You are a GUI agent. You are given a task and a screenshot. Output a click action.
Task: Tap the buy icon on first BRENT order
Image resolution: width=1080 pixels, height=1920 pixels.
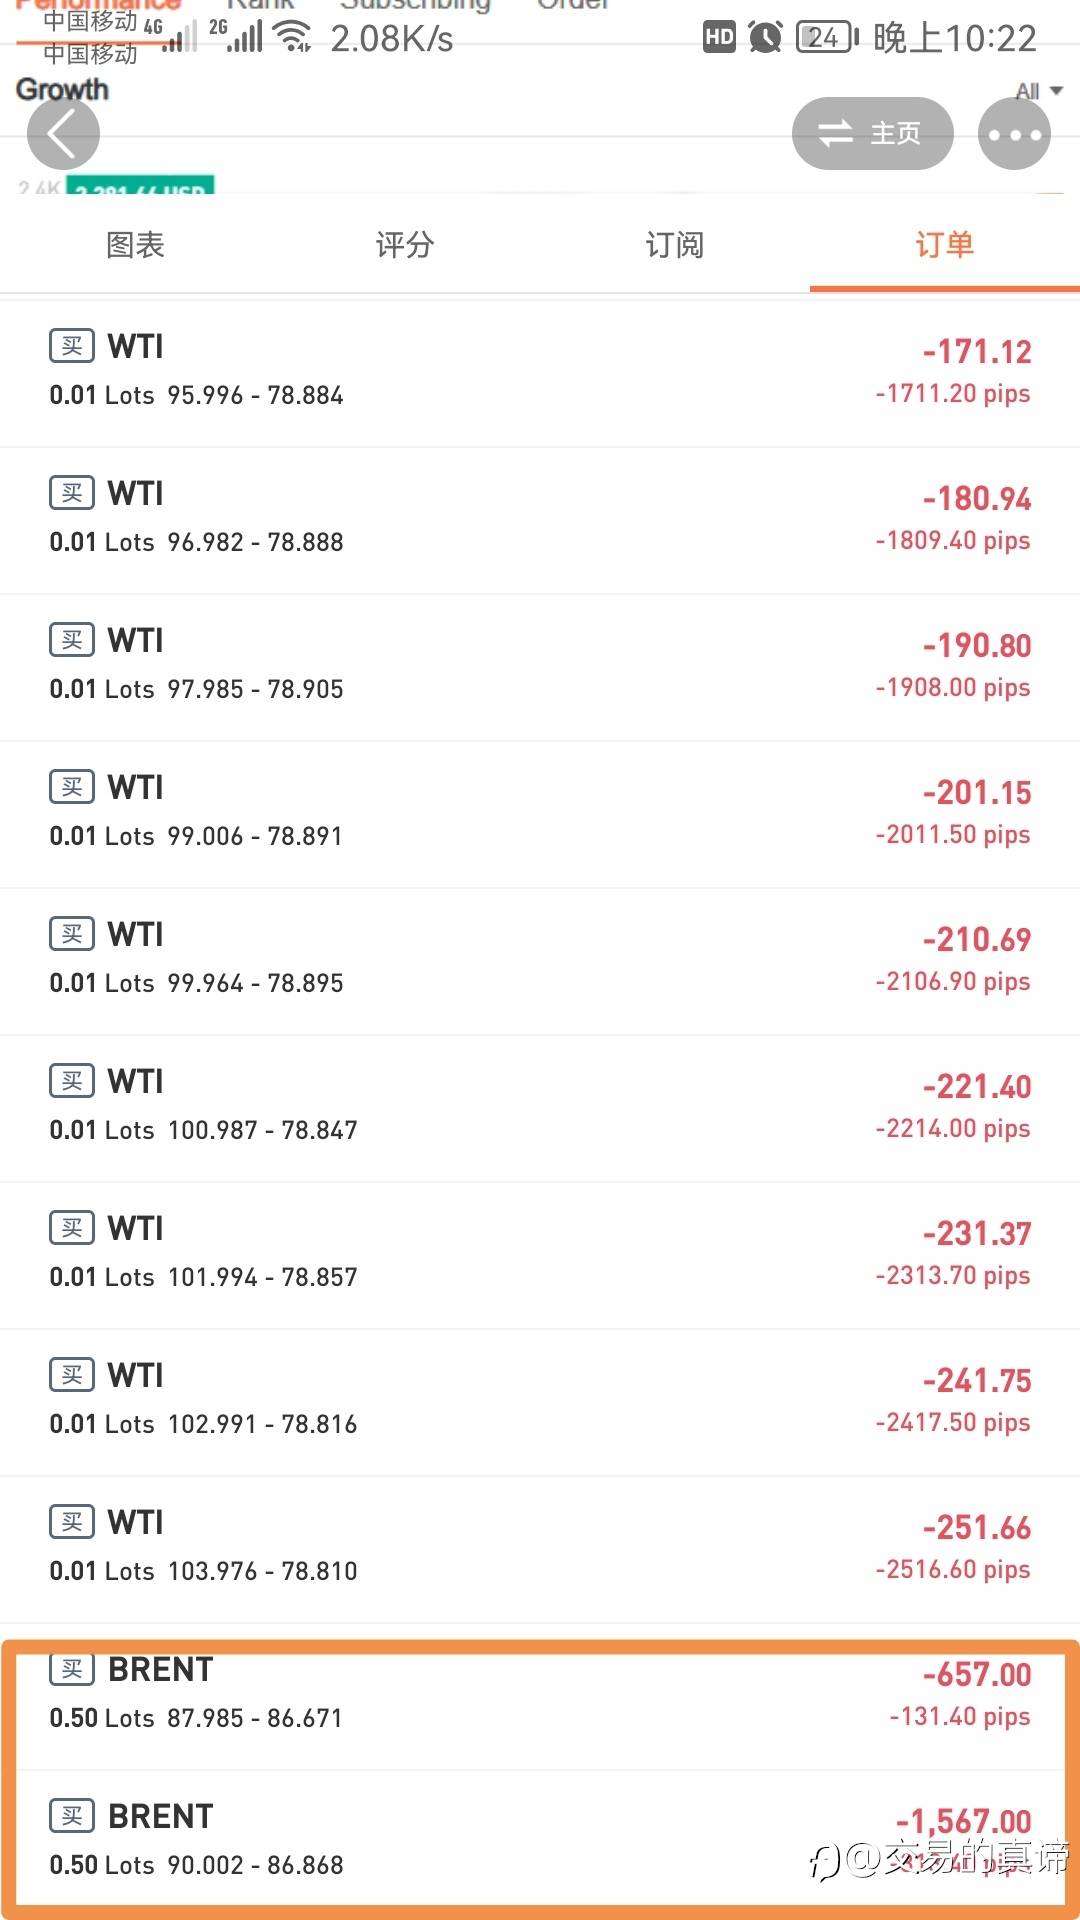[x=72, y=1669]
